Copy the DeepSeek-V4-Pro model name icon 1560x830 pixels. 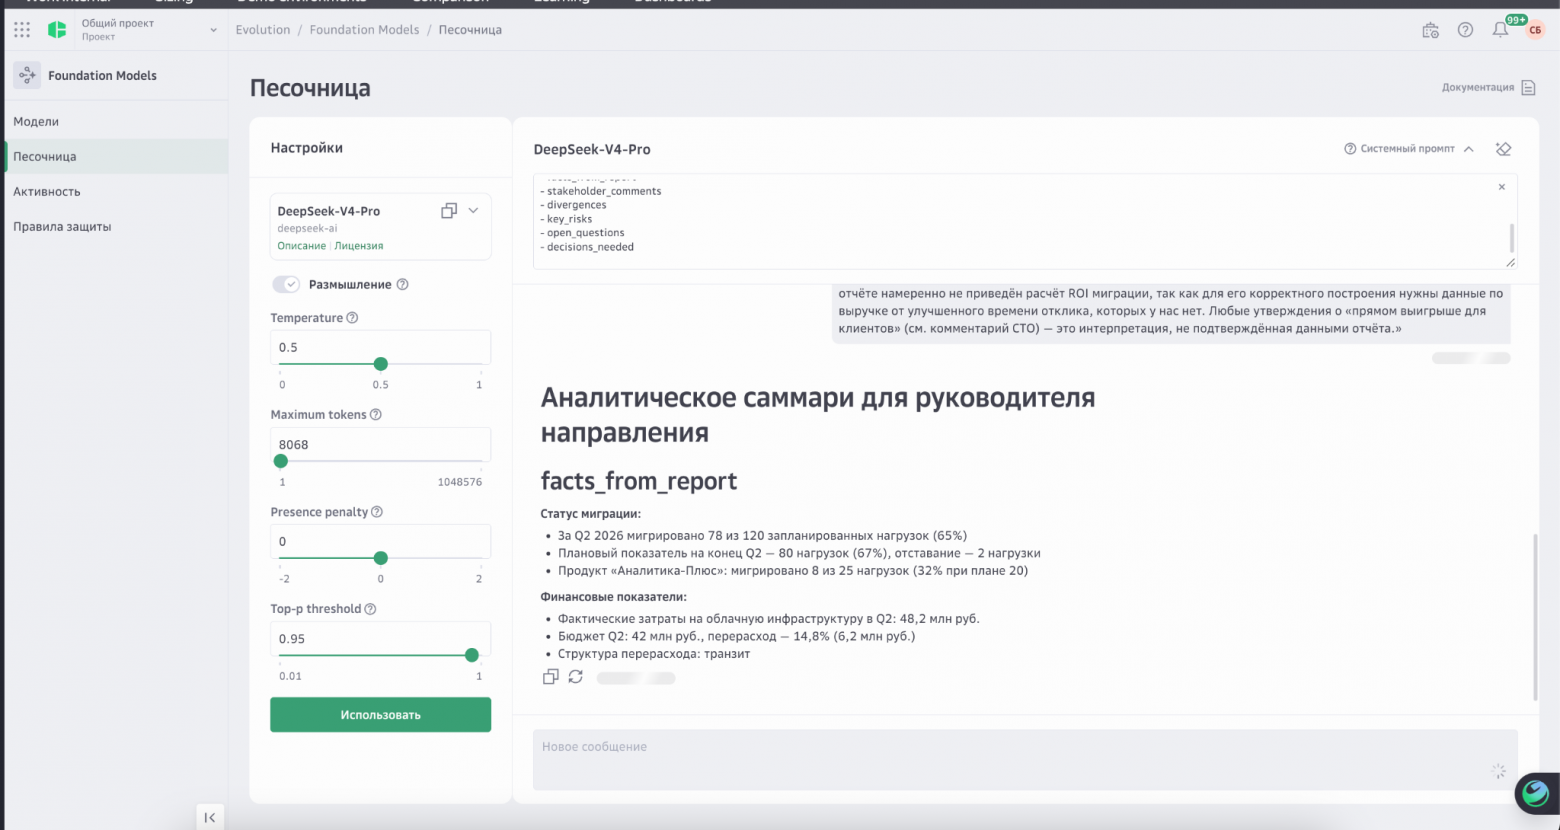(x=449, y=210)
